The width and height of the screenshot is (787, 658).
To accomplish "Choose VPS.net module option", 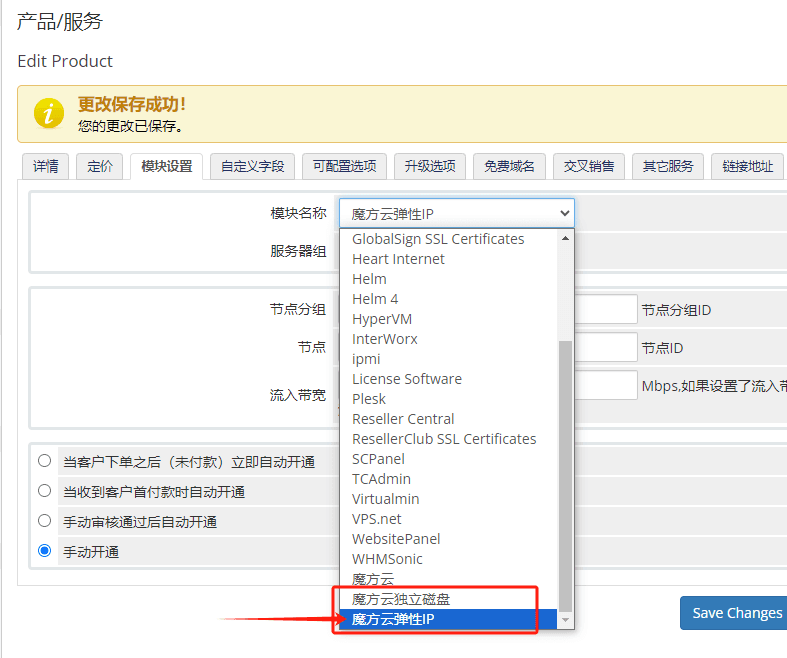I will coord(449,519).
